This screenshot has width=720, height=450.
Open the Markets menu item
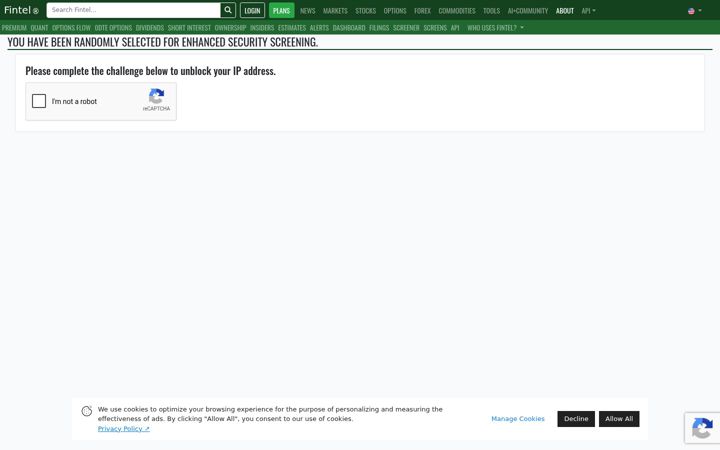coord(335,11)
